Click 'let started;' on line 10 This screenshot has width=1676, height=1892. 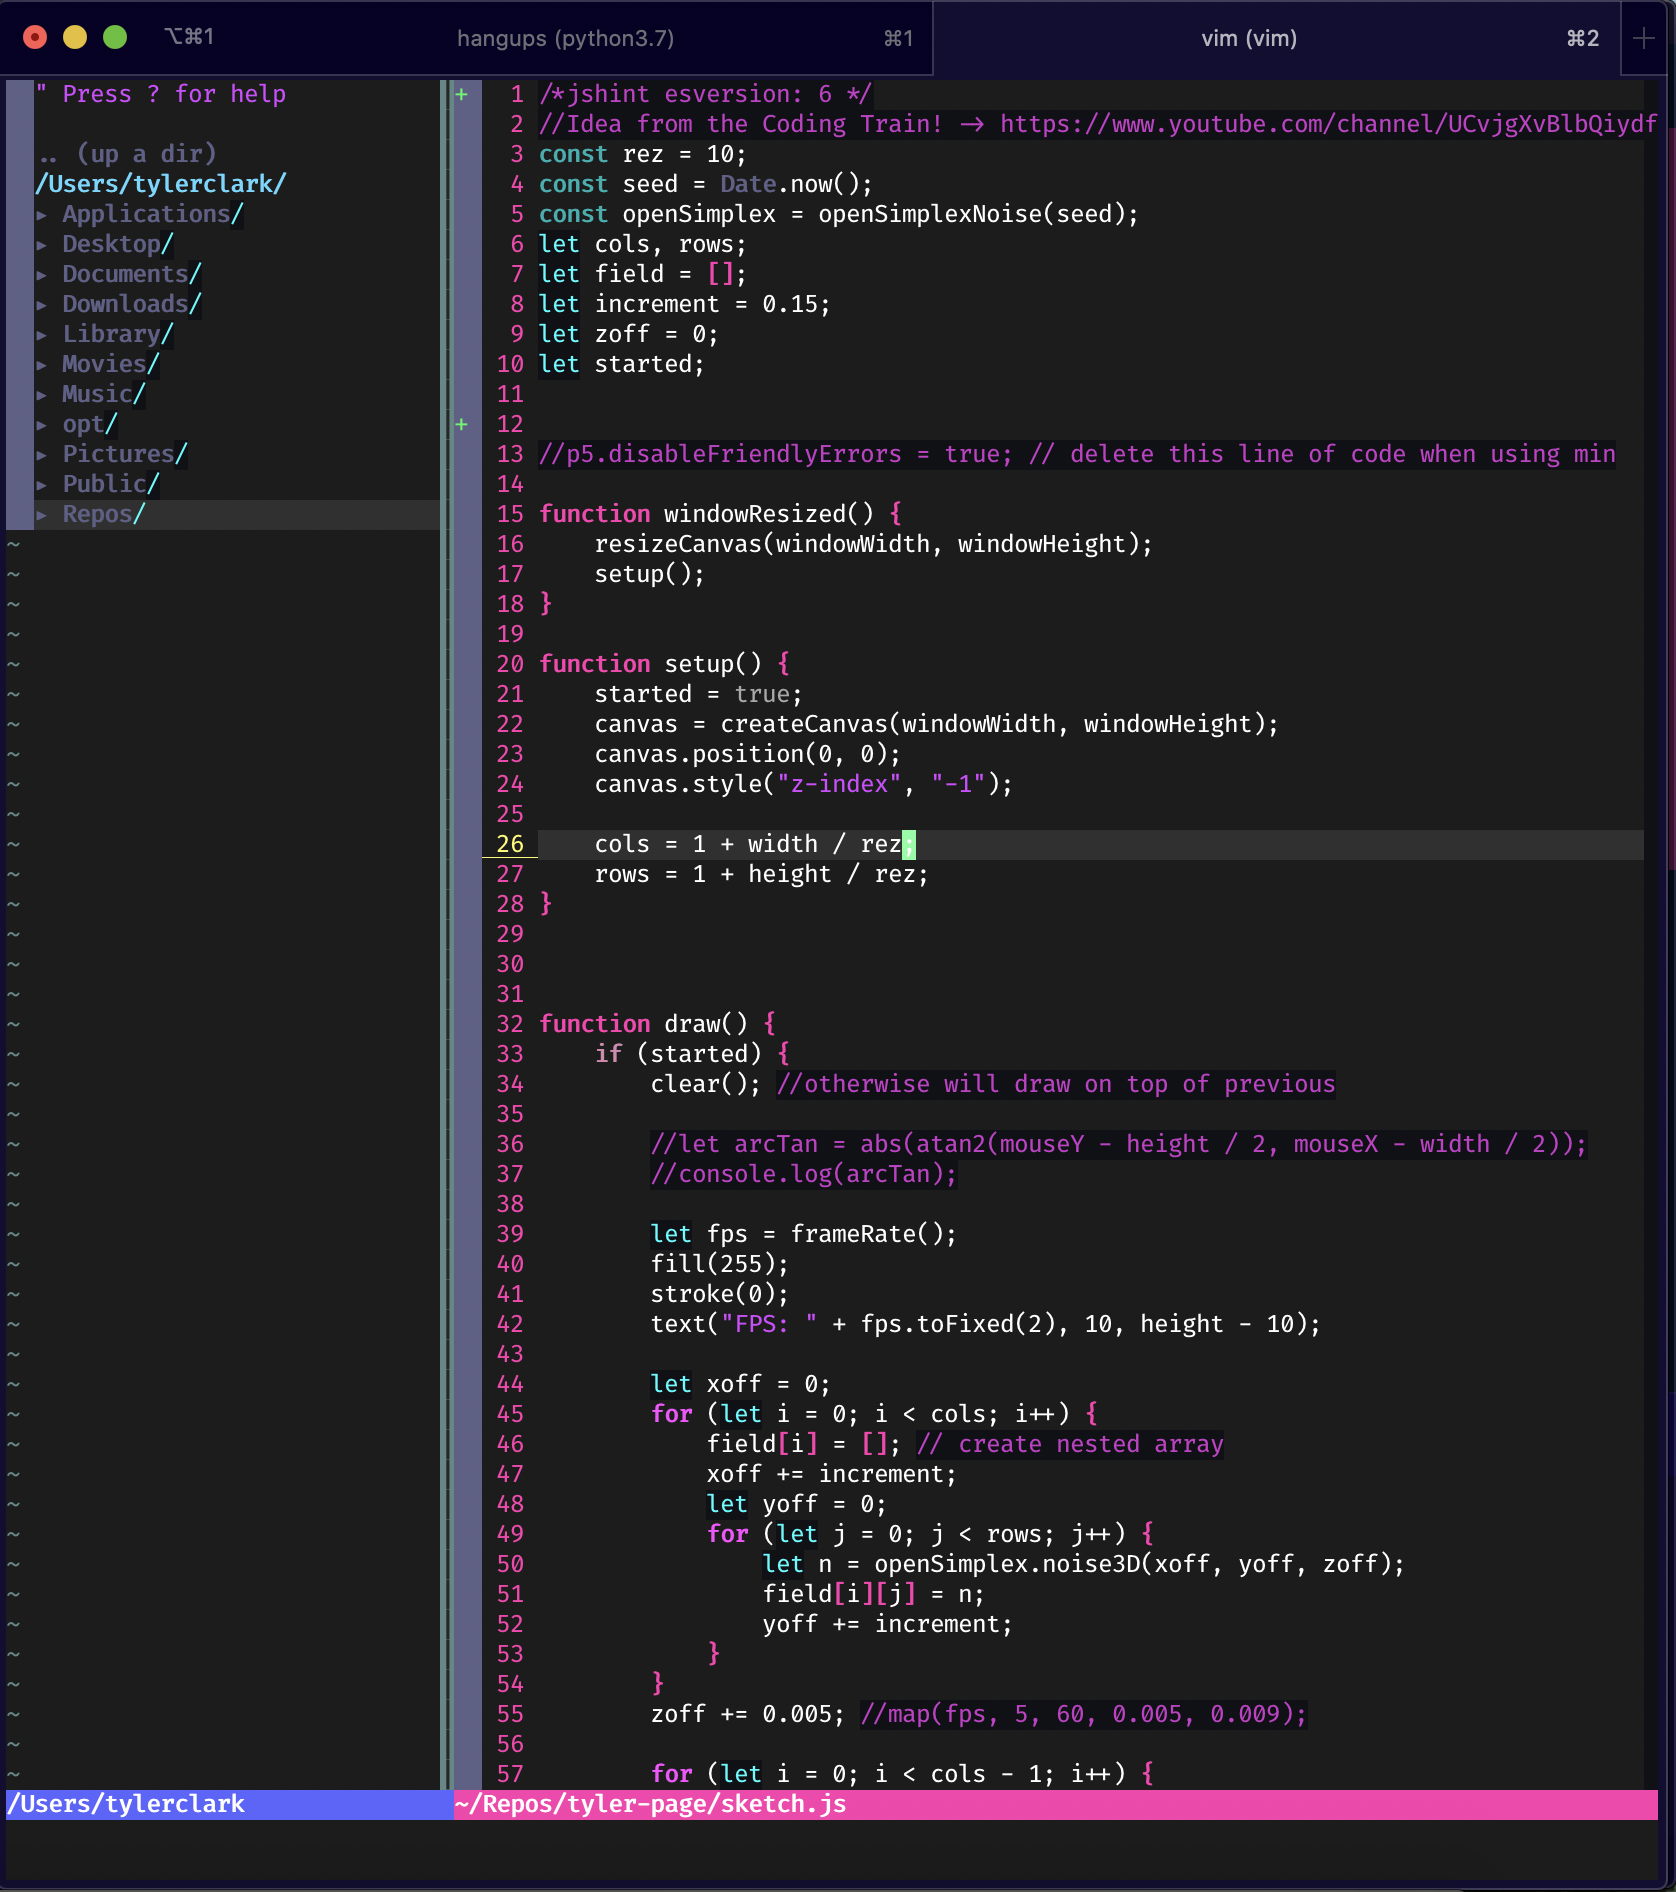[621, 364]
